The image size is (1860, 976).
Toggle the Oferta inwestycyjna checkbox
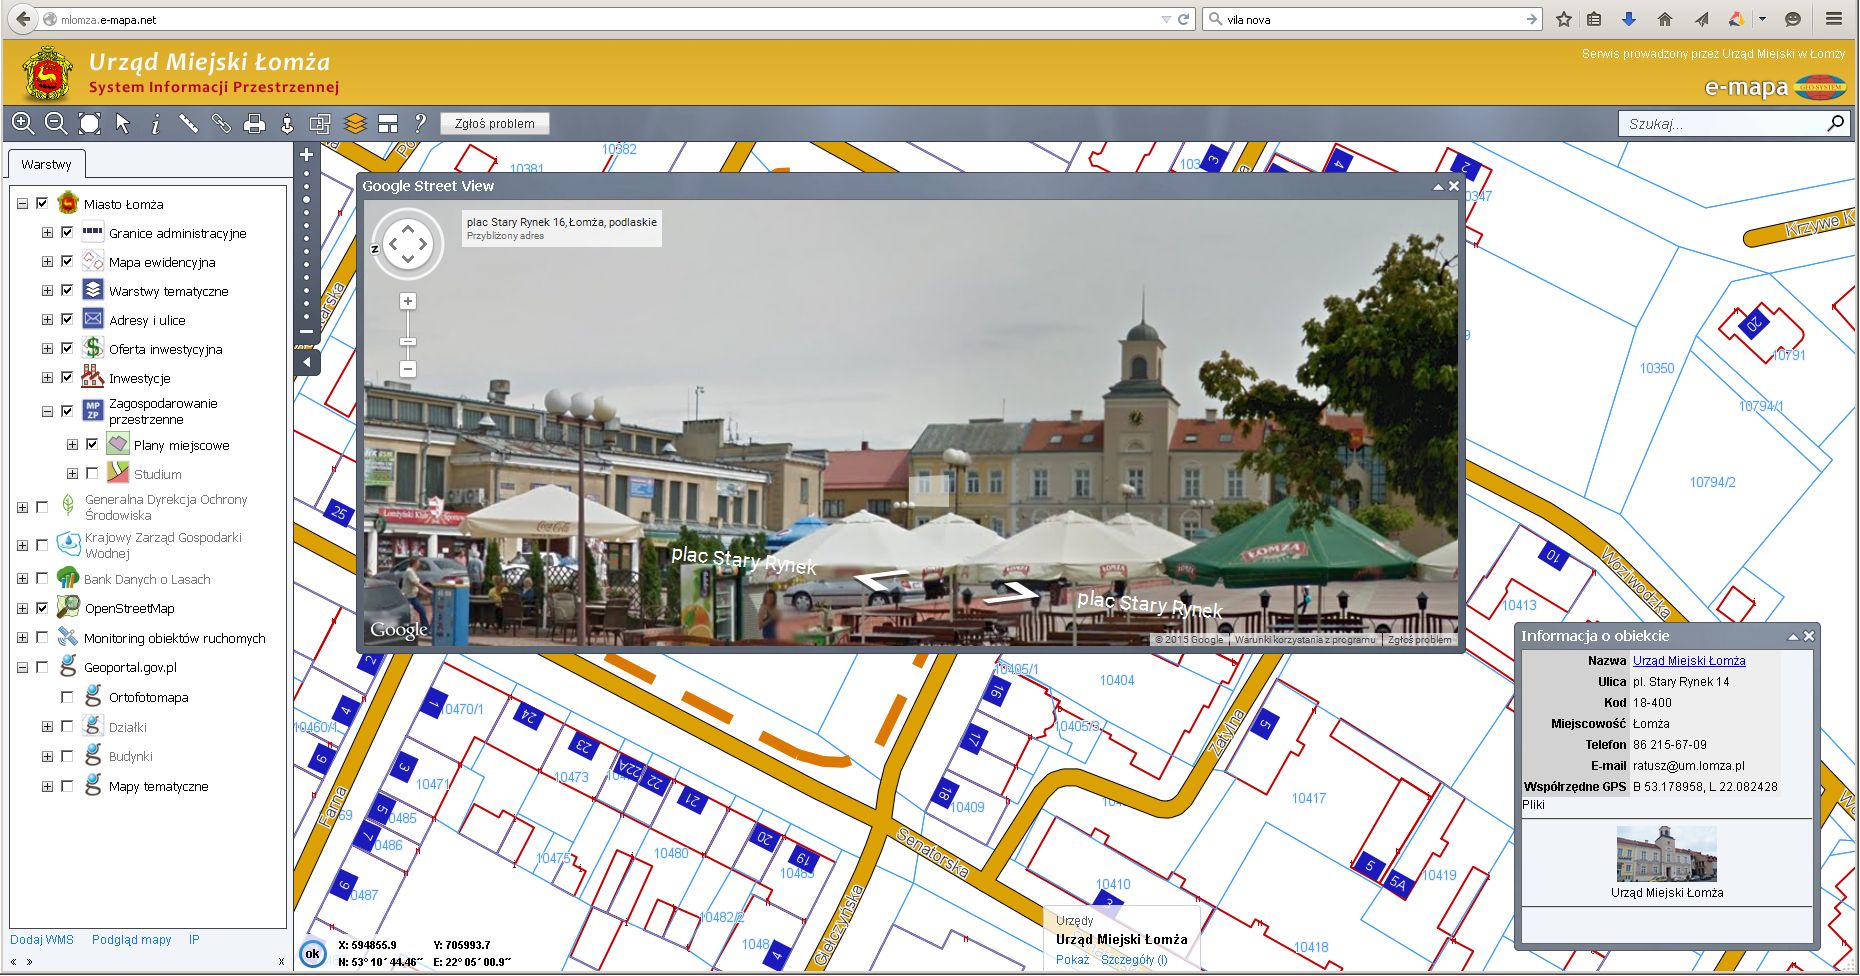tap(67, 348)
